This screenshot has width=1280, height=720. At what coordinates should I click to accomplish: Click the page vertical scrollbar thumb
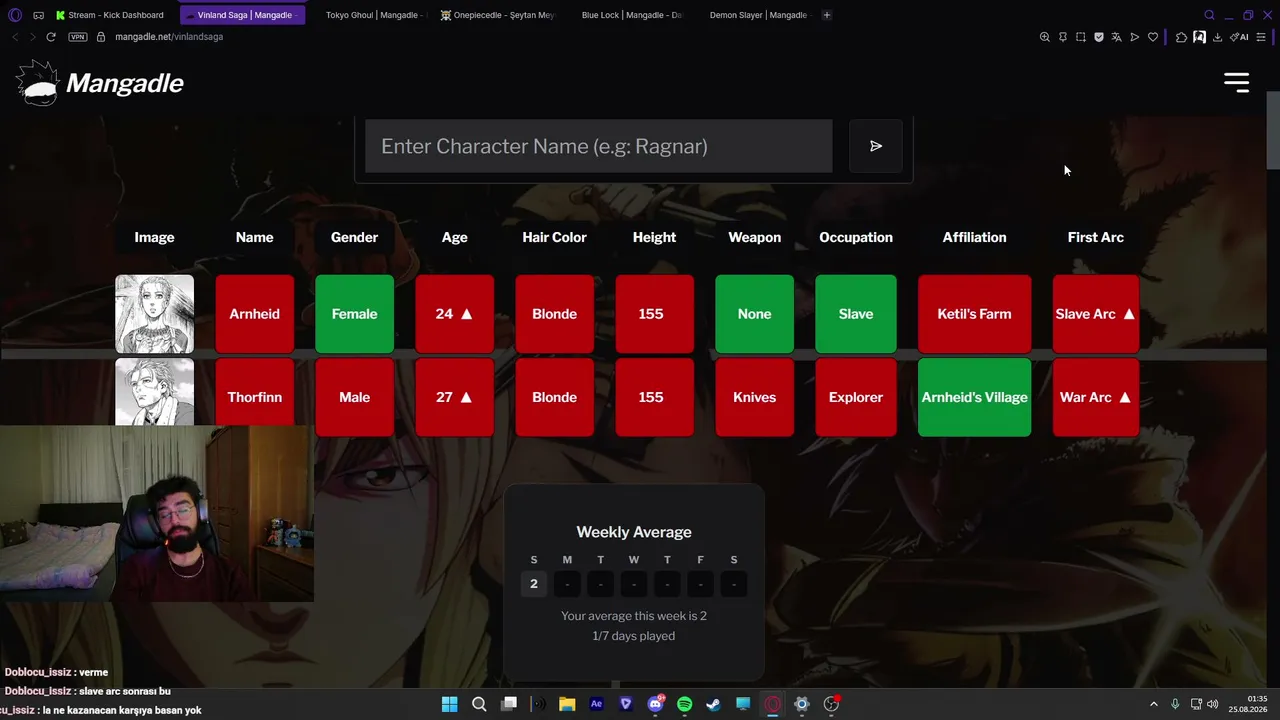click(x=1273, y=130)
